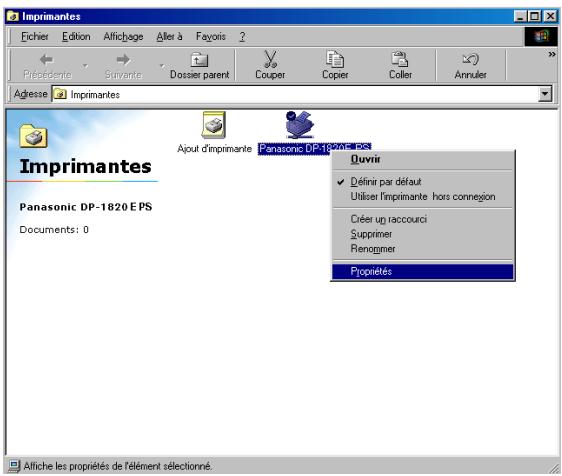
Task: Choose Propriétés in the context menu
Action: (423, 272)
